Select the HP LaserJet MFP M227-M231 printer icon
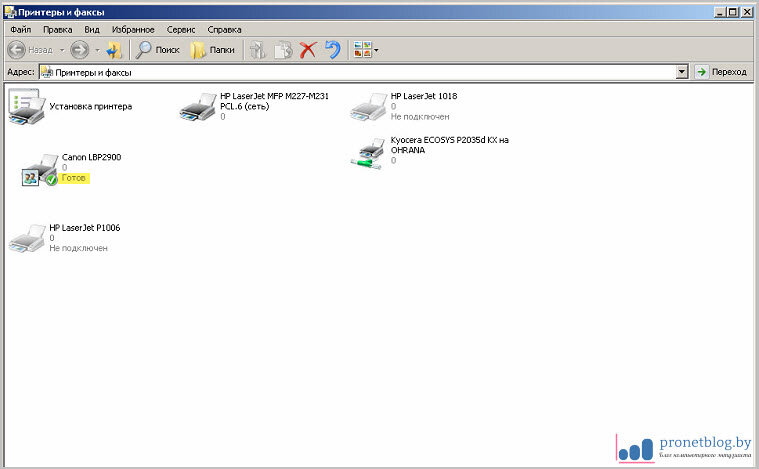The height and width of the screenshot is (469, 759). (197, 107)
